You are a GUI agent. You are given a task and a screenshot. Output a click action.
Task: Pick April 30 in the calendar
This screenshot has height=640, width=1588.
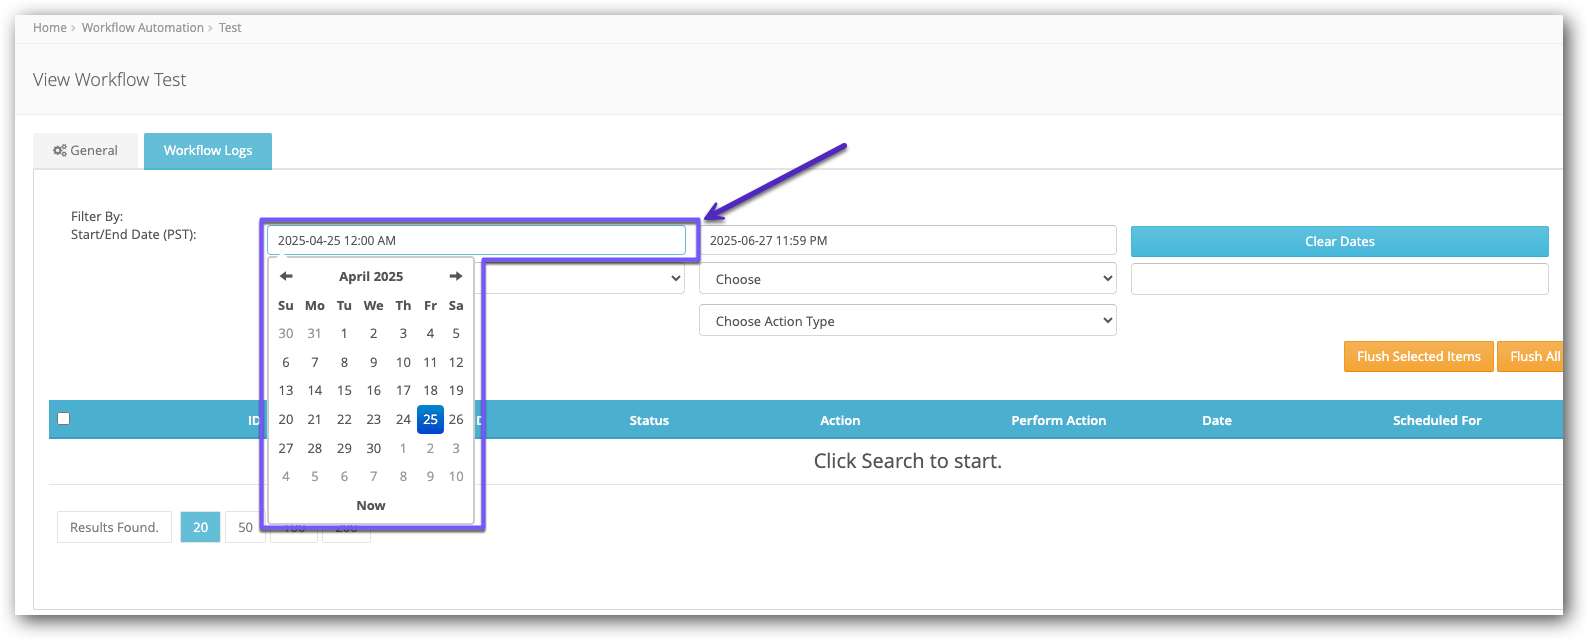373,448
